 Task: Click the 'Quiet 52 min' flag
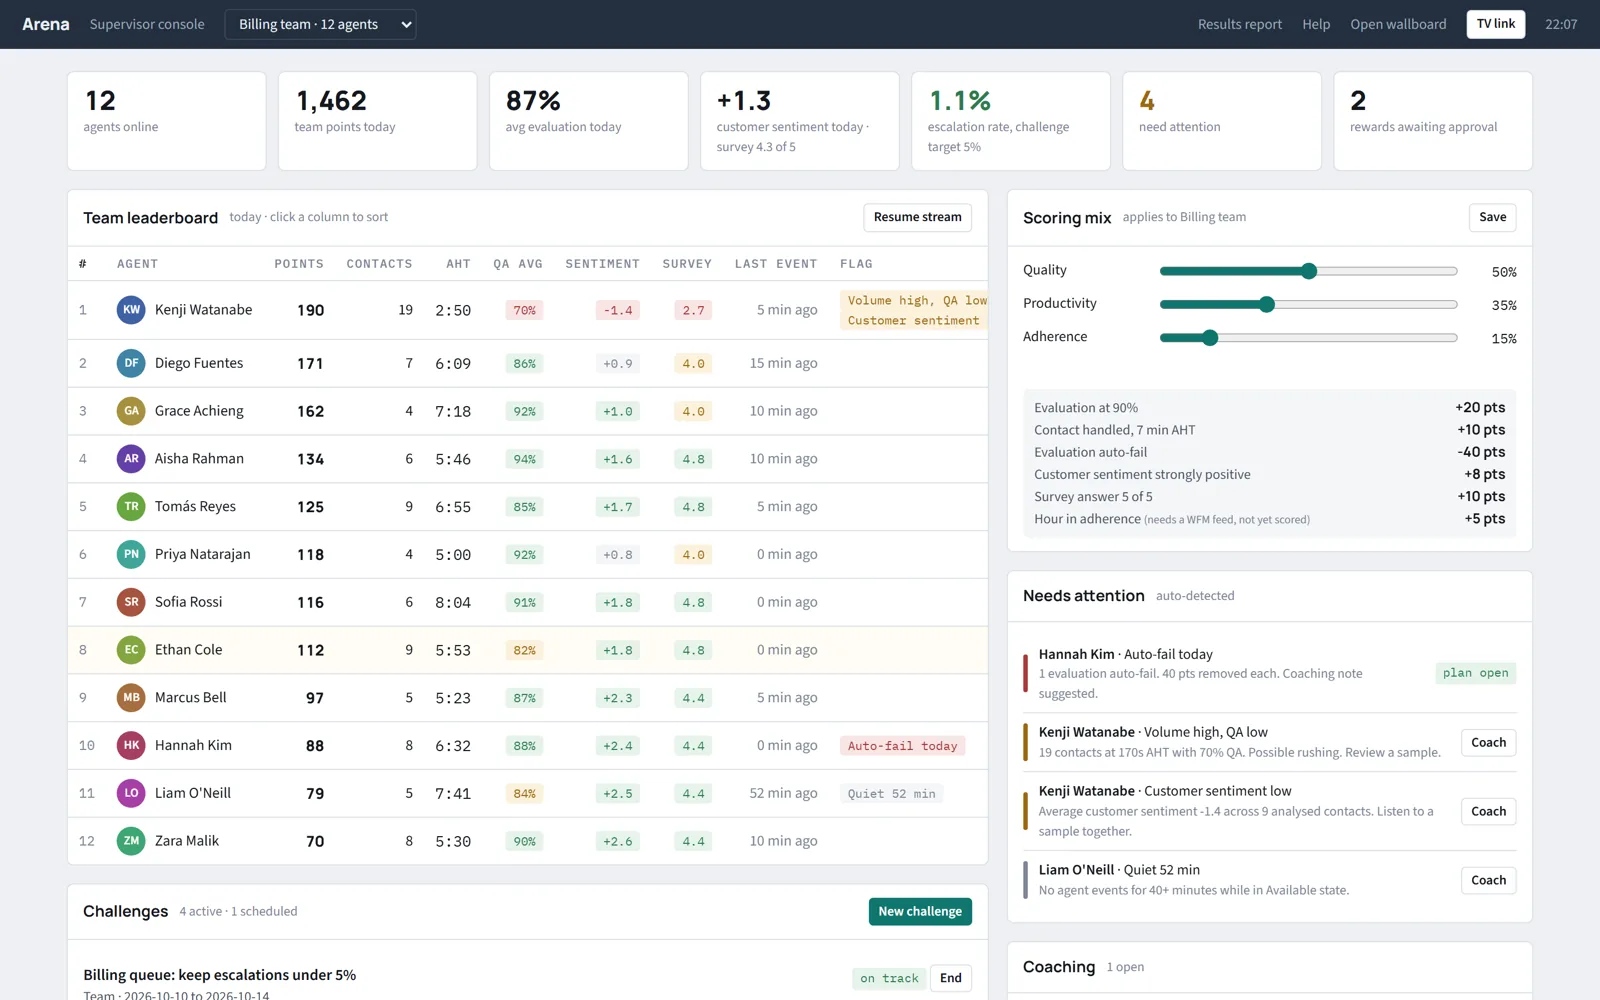tap(892, 794)
